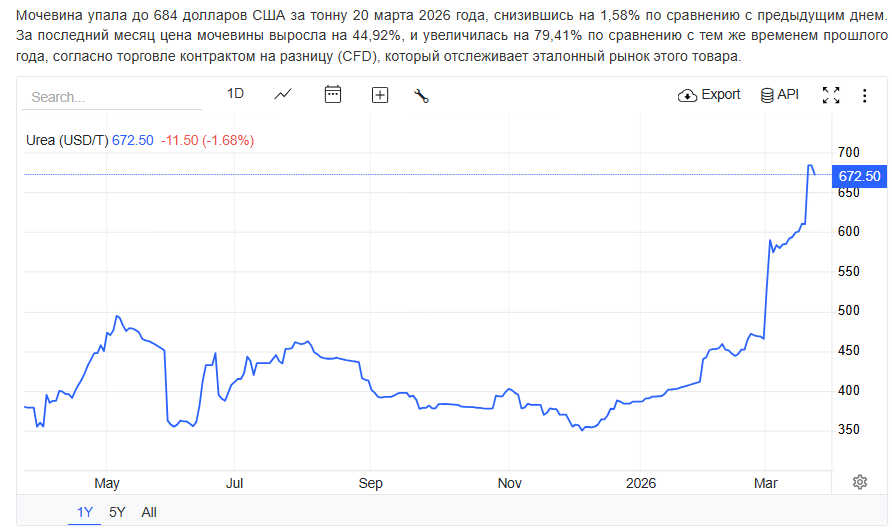Select the 1Y time range tab
Viewport: 892px width, 528px height.
85,512
